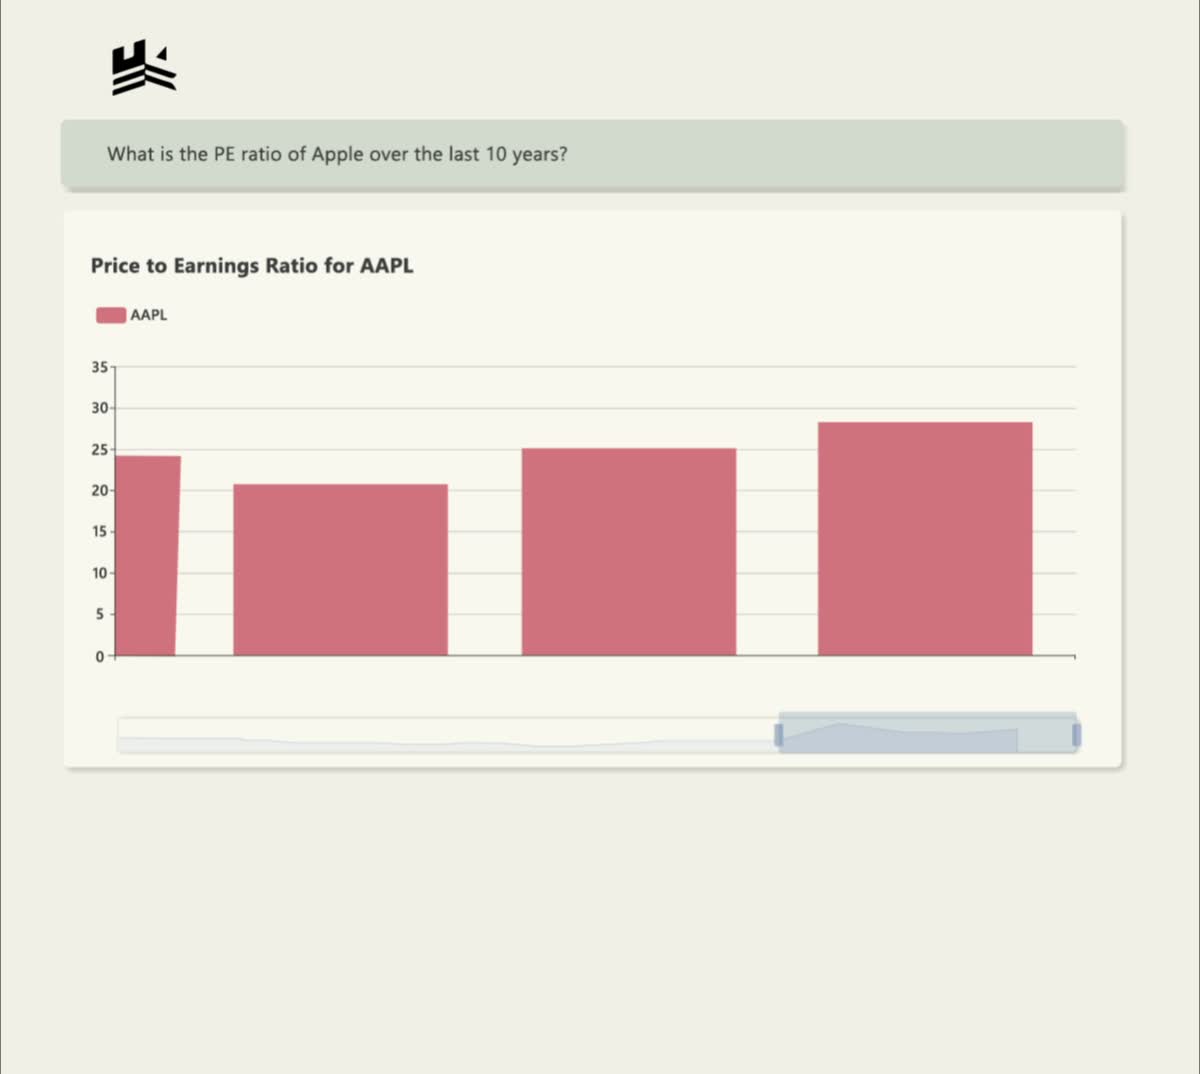Click the right zoom slider handle
This screenshot has width=1200, height=1074.
click(x=1076, y=735)
